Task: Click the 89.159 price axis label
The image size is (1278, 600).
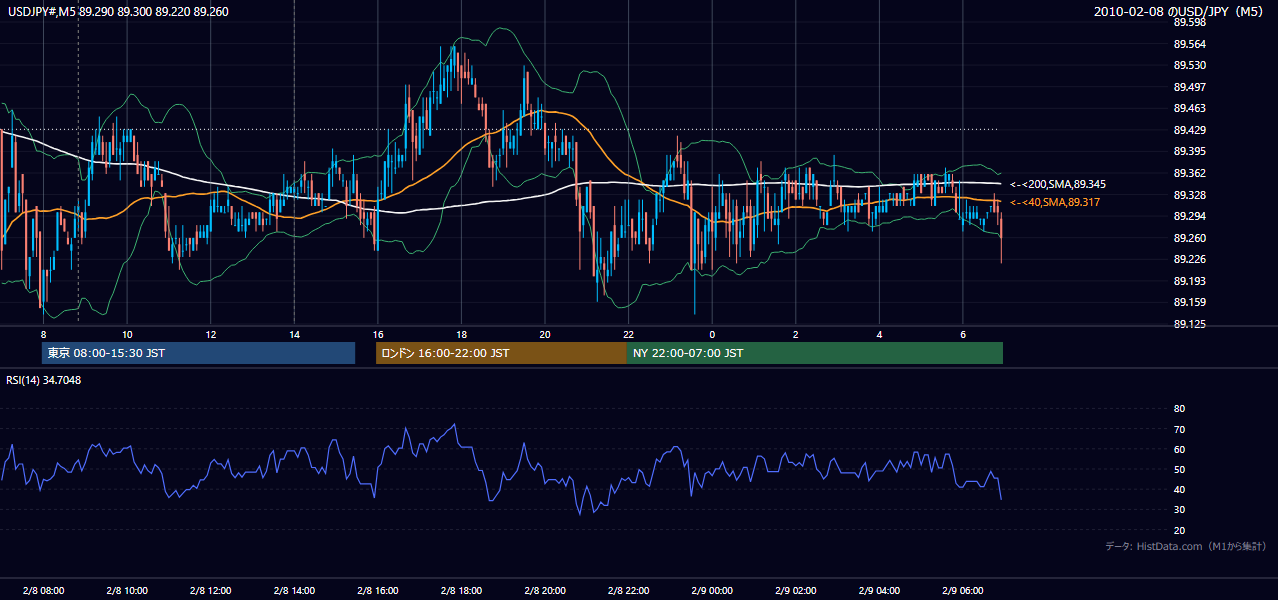Action: pyautogui.click(x=1189, y=302)
